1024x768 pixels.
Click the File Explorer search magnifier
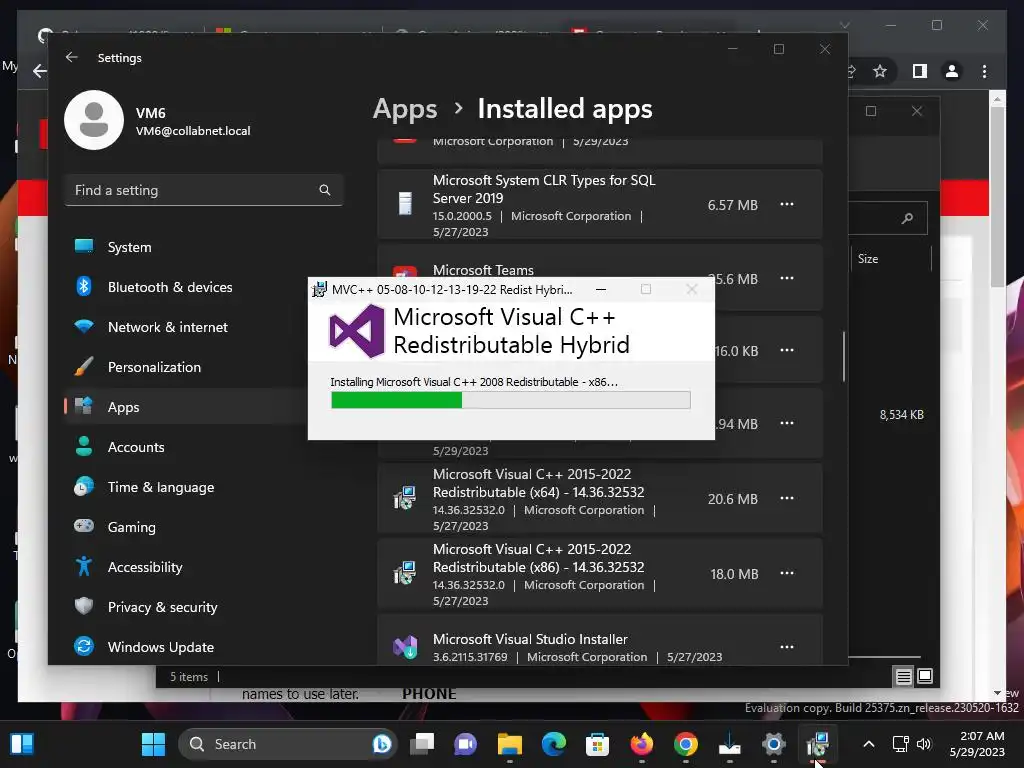[907, 218]
